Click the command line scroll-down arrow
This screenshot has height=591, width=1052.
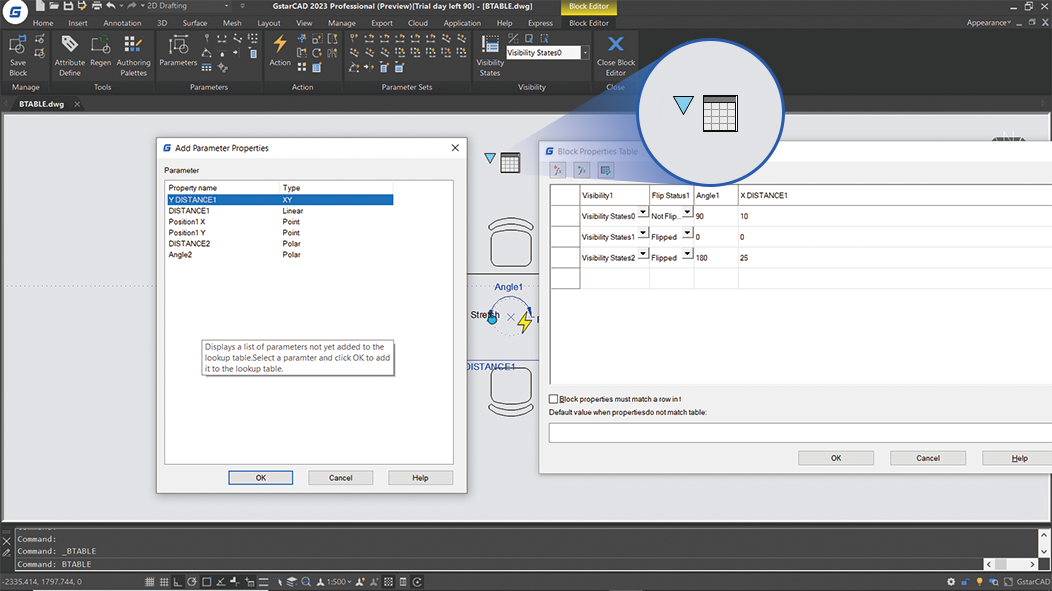pos(1043,551)
